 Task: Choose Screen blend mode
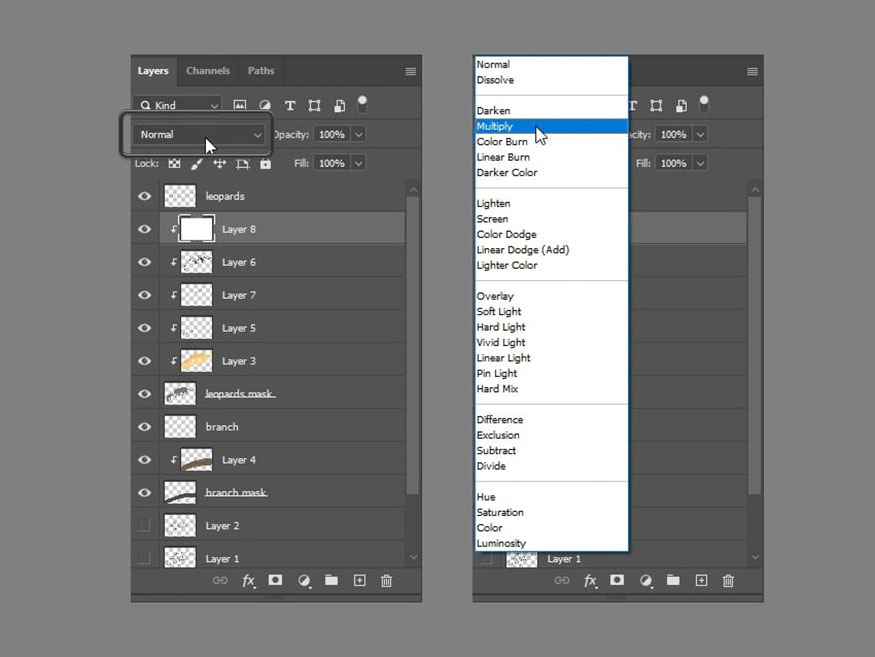coord(551,219)
